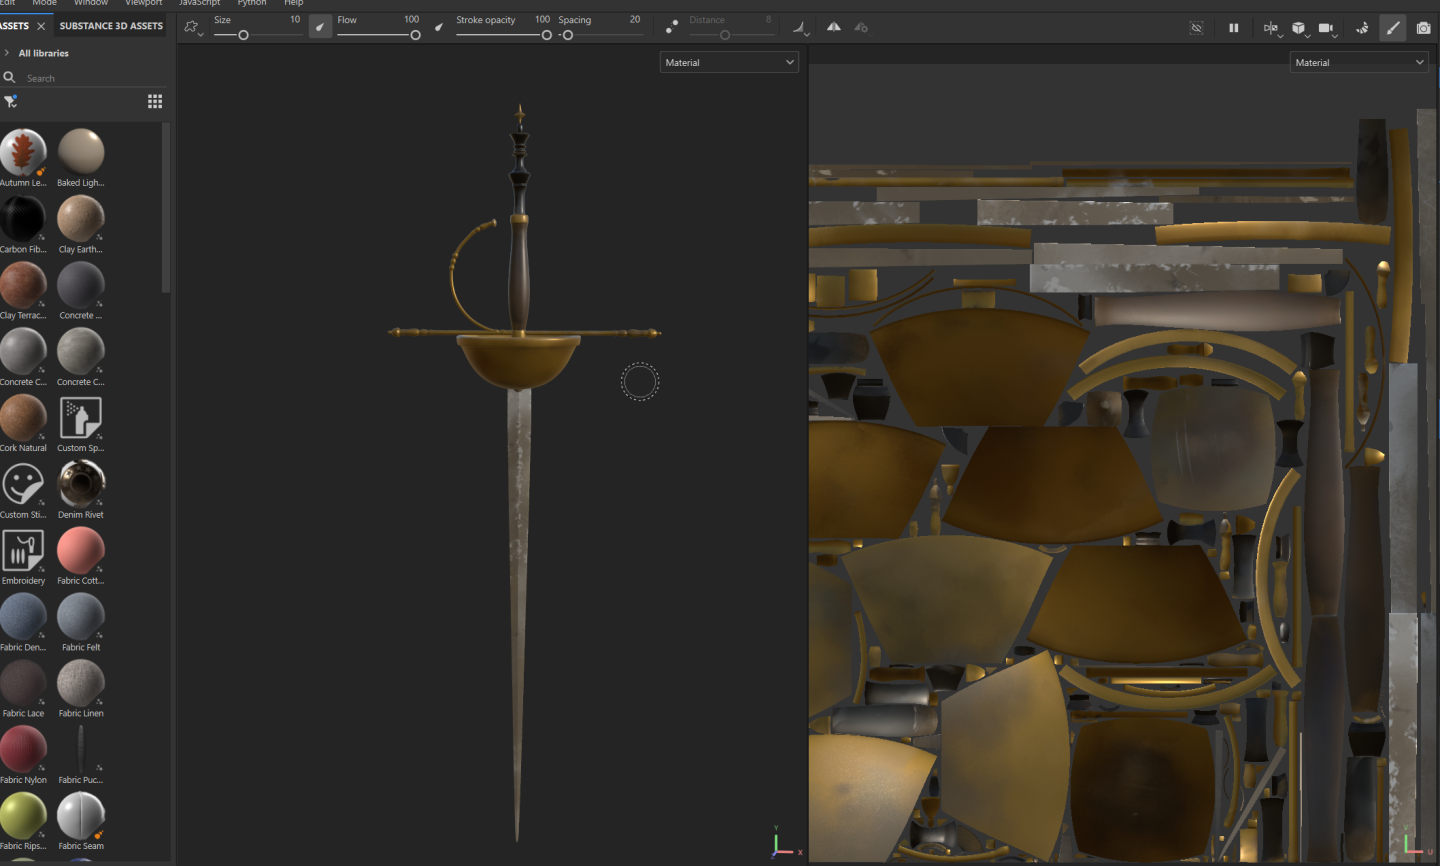Adjust the Flow slider
Image resolution: width=1440 pixels, height=866 pixels.
tap(379, 35)
